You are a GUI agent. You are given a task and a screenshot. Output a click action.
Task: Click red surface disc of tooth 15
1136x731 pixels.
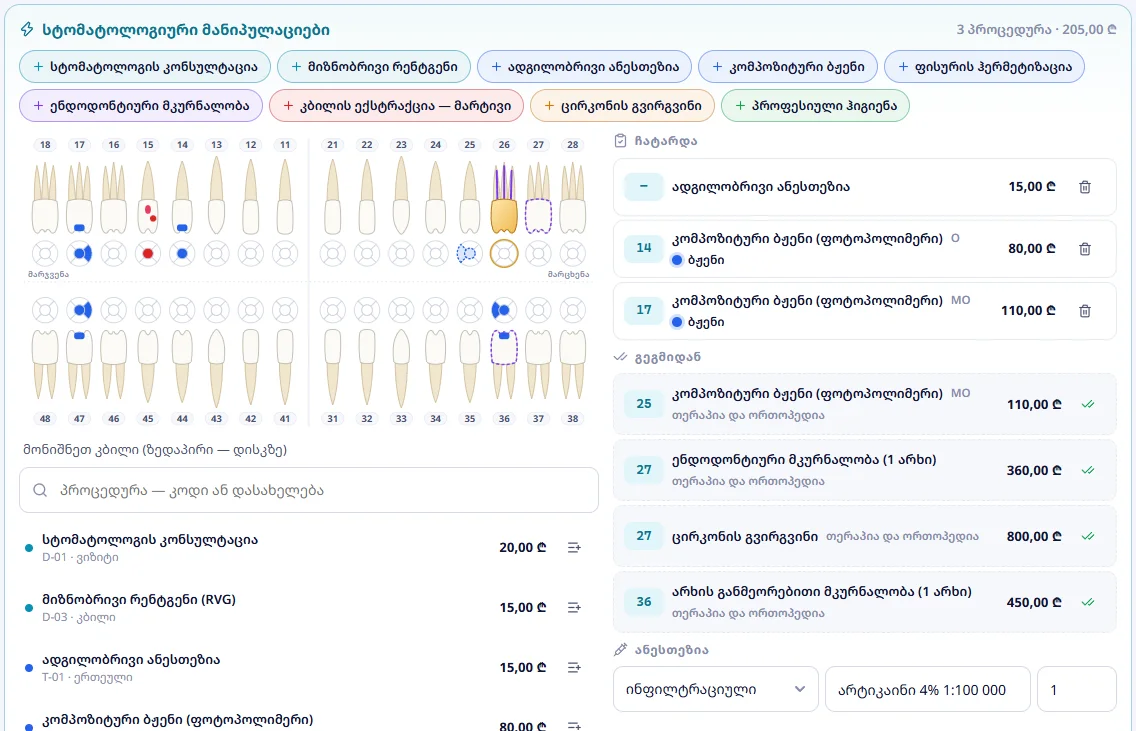(x=148, y=254)
